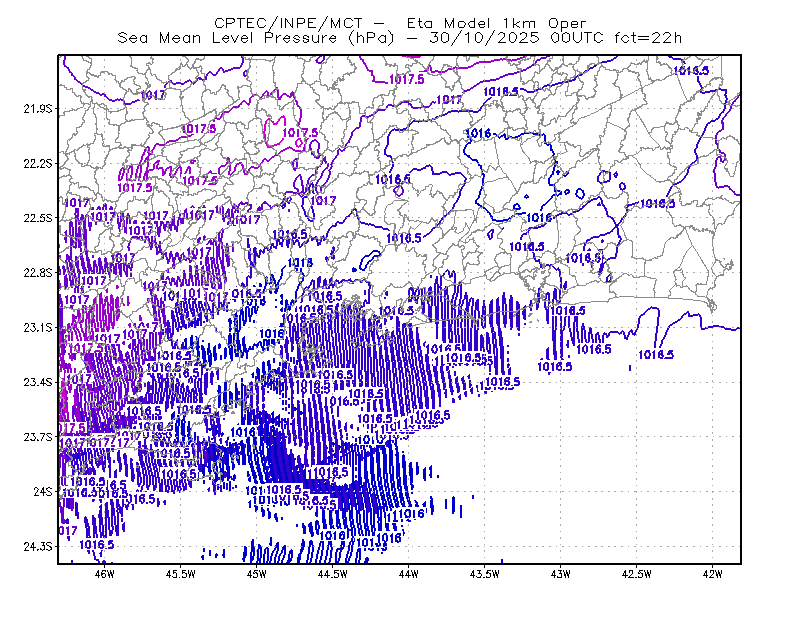
Task: Click the 22.2S latitude axis label
Action: click(38, 163)
